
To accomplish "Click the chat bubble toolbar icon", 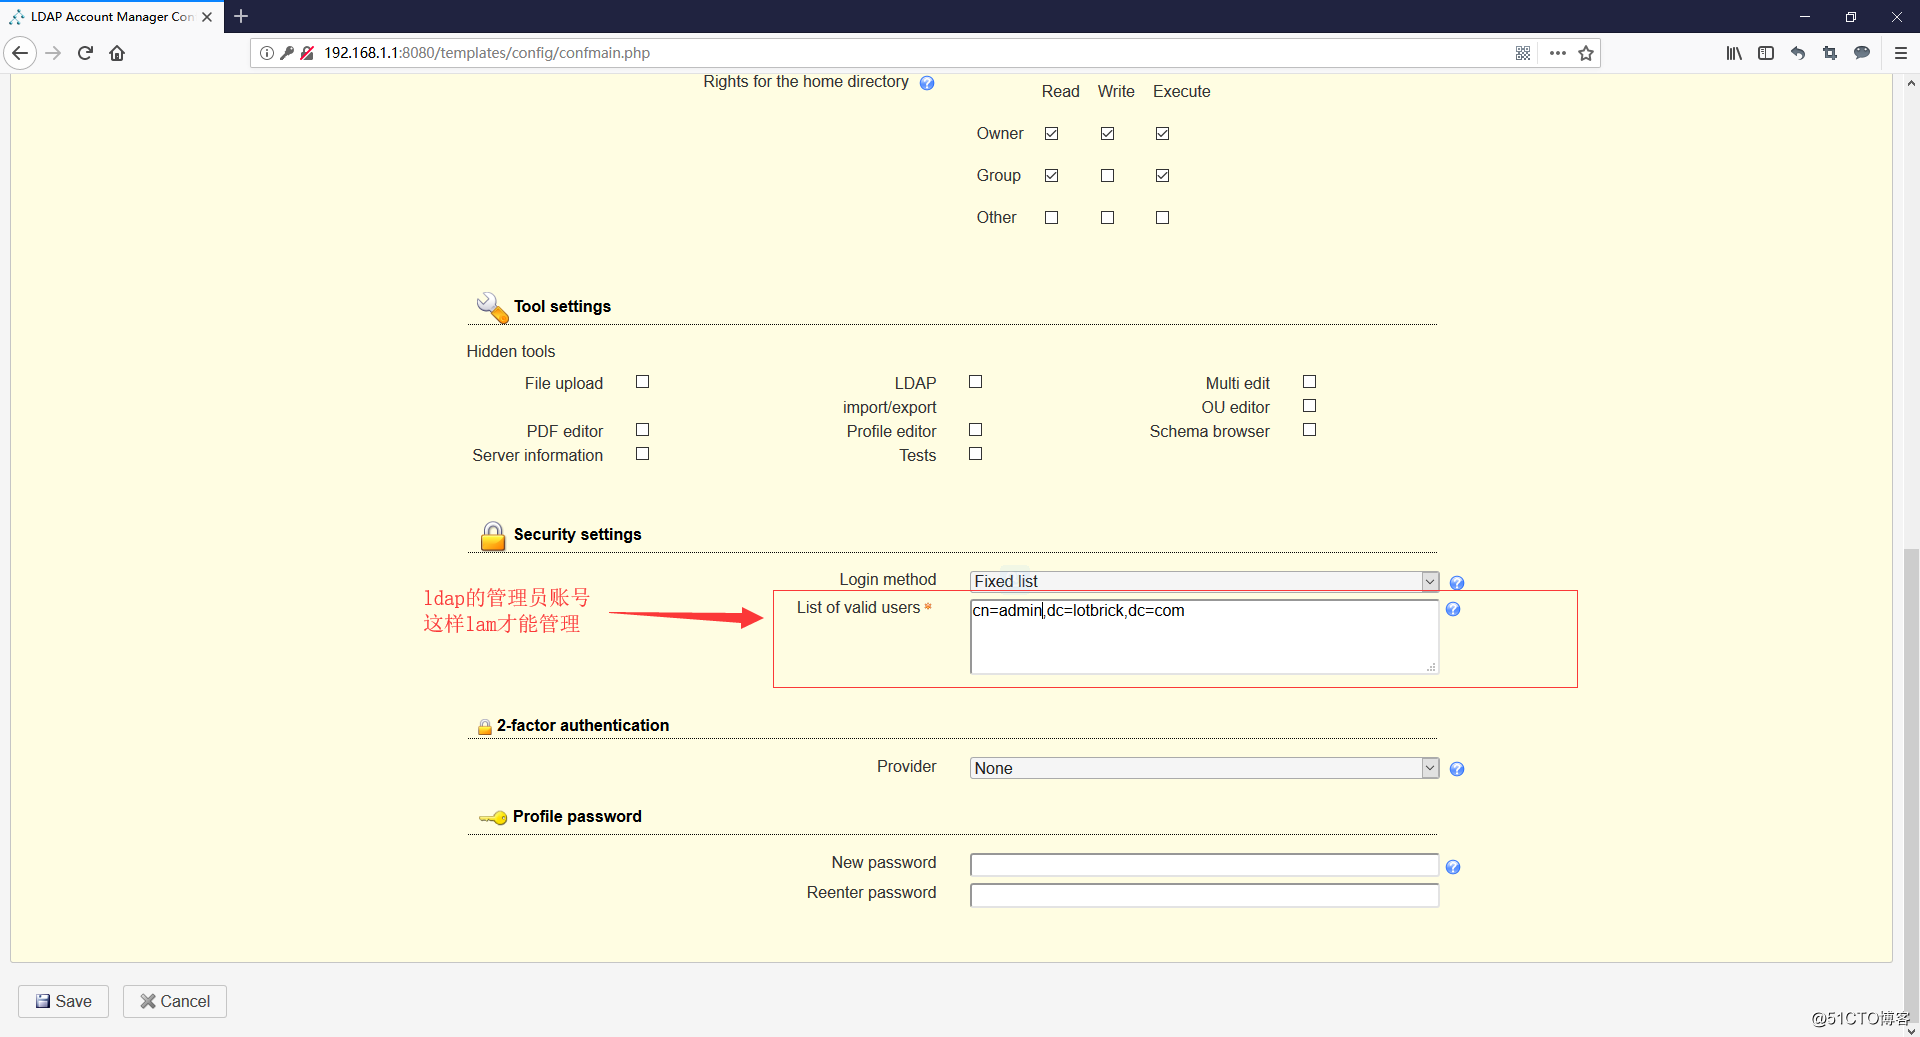I will click(x=1862, y=53).
